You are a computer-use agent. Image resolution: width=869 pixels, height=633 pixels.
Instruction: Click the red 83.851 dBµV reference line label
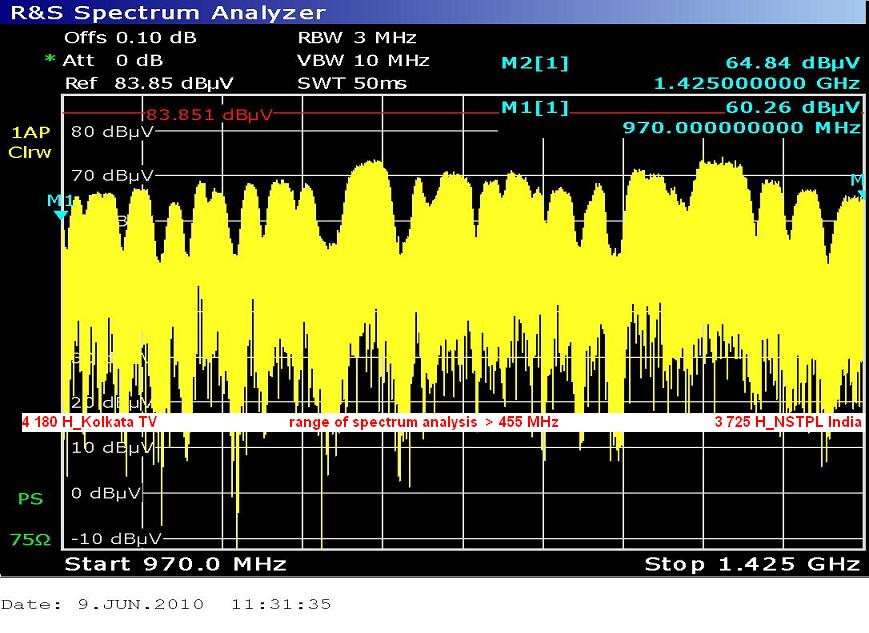[208, 114]
